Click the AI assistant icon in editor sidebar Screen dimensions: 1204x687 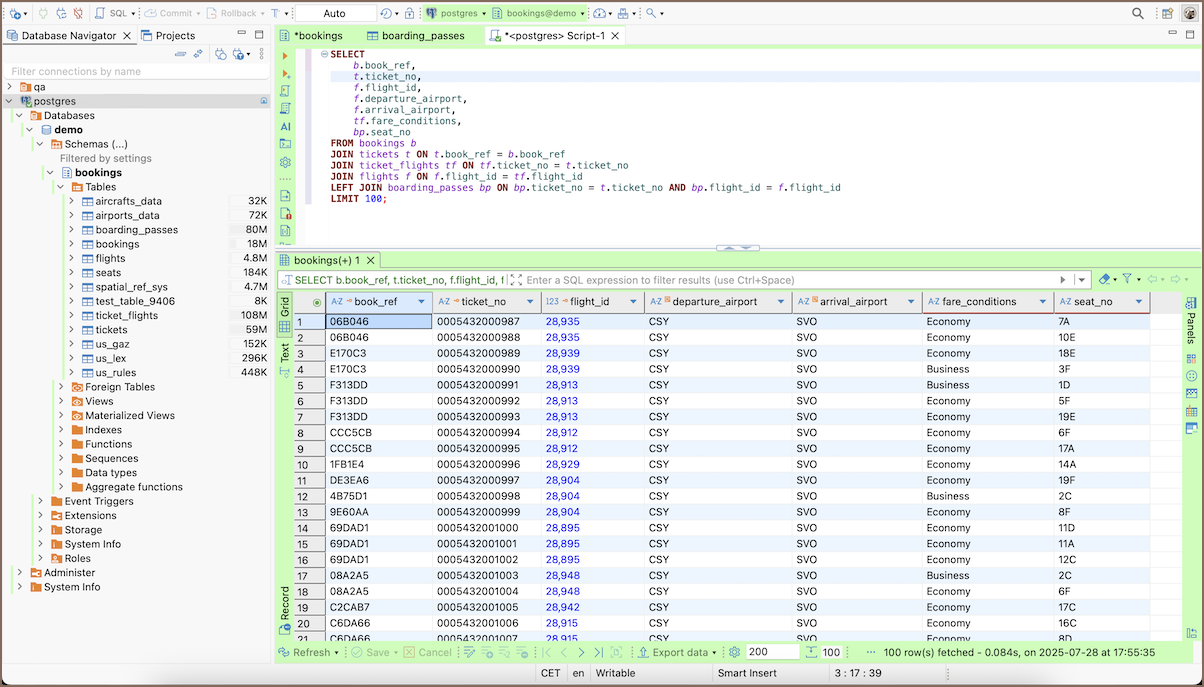(x=285, y=127)
